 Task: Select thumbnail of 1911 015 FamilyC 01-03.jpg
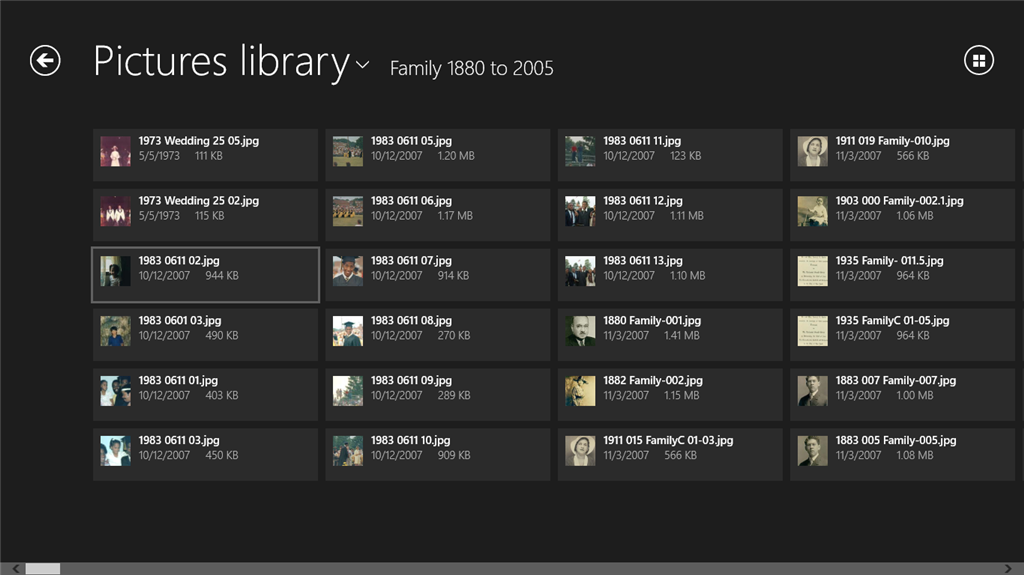point(580,451)
